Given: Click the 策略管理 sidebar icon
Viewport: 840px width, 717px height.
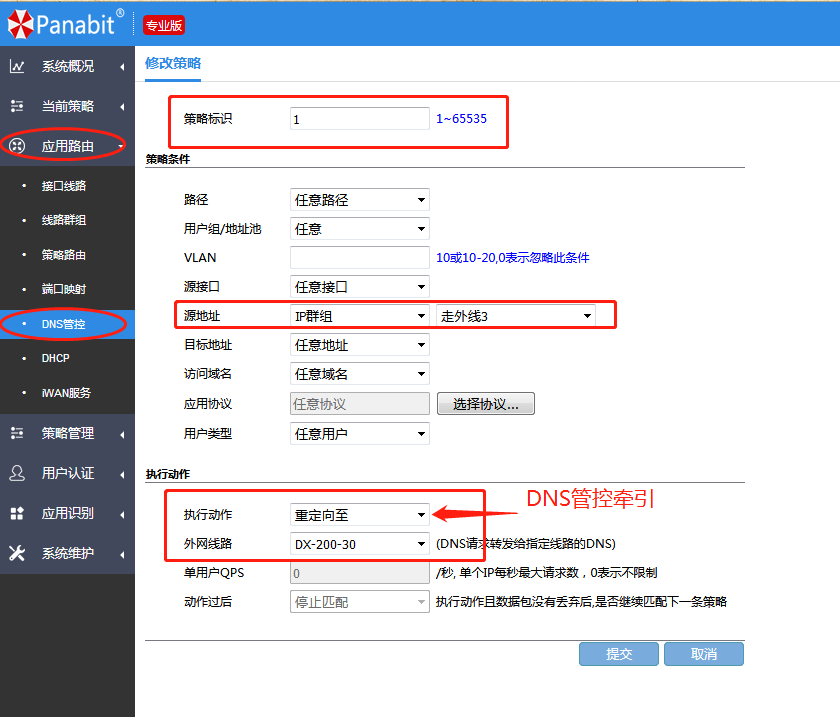Looking at the screenshot, I should pos(17,433).
